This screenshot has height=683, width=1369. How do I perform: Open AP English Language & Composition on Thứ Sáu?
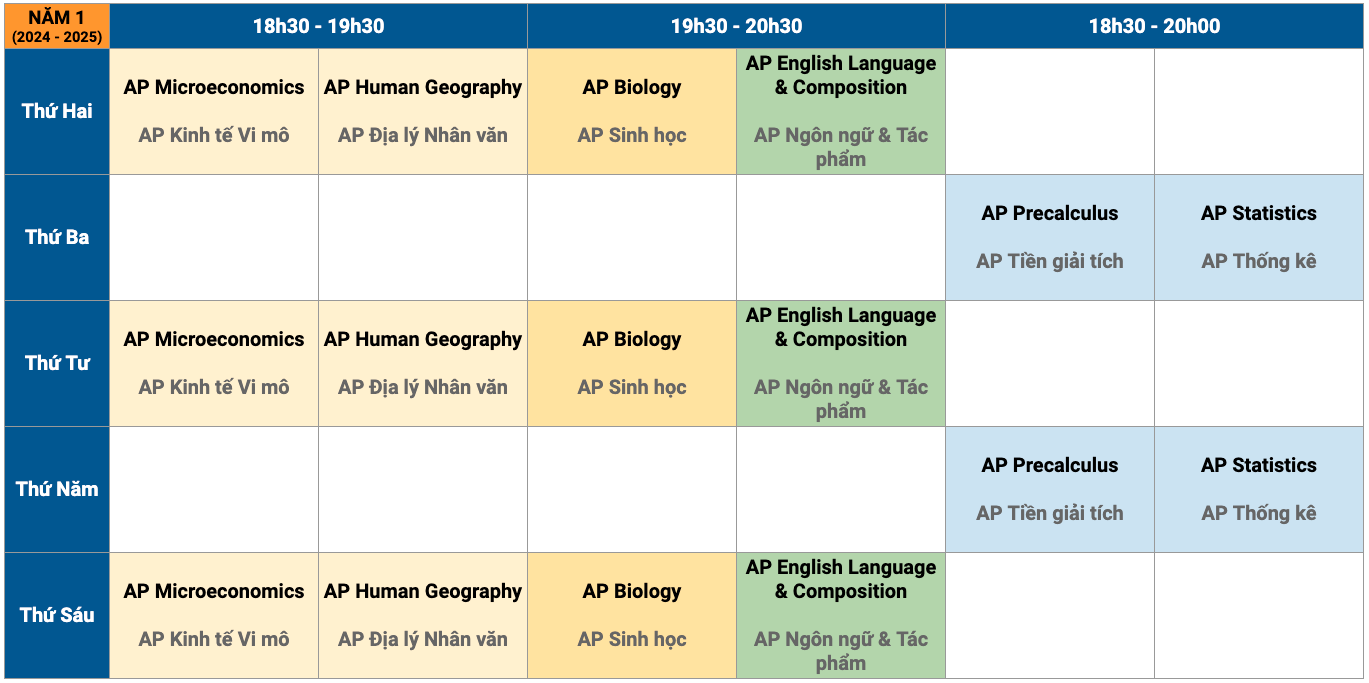point(841,615)
